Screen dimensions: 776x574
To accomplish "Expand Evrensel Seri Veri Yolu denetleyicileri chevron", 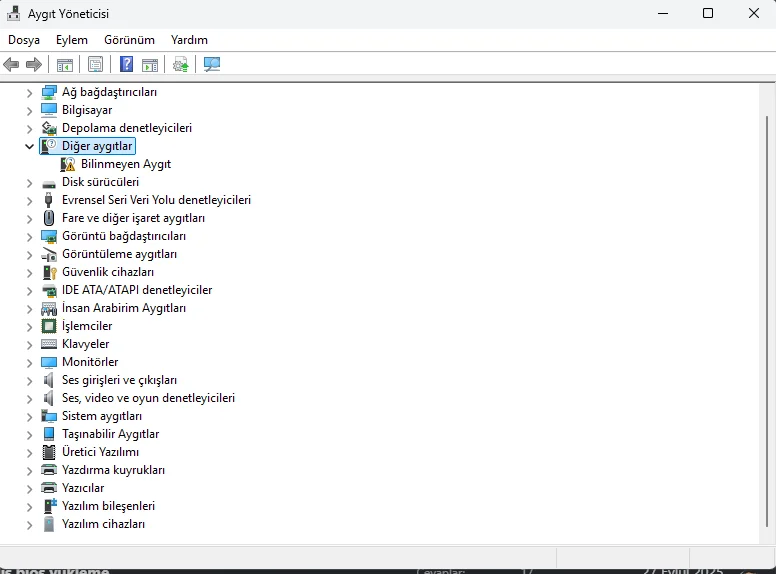I will tap(29, 200).
